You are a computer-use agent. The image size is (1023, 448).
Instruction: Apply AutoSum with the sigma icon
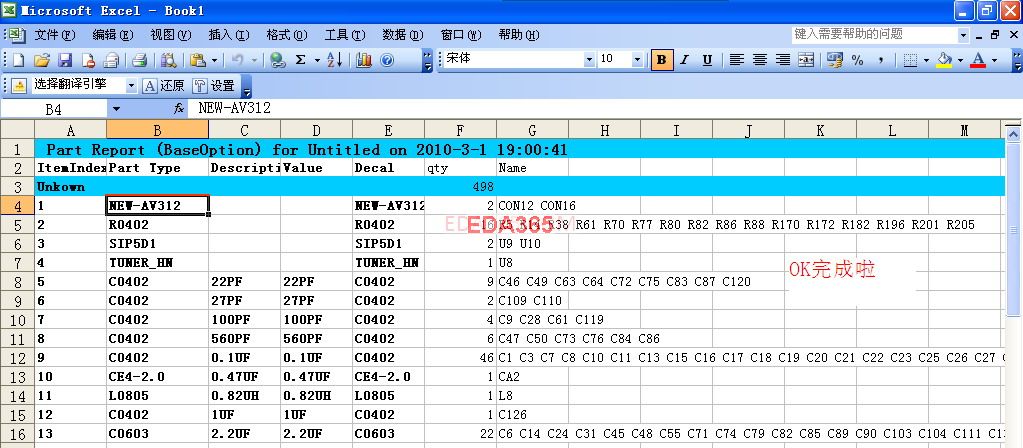[300, 61]
